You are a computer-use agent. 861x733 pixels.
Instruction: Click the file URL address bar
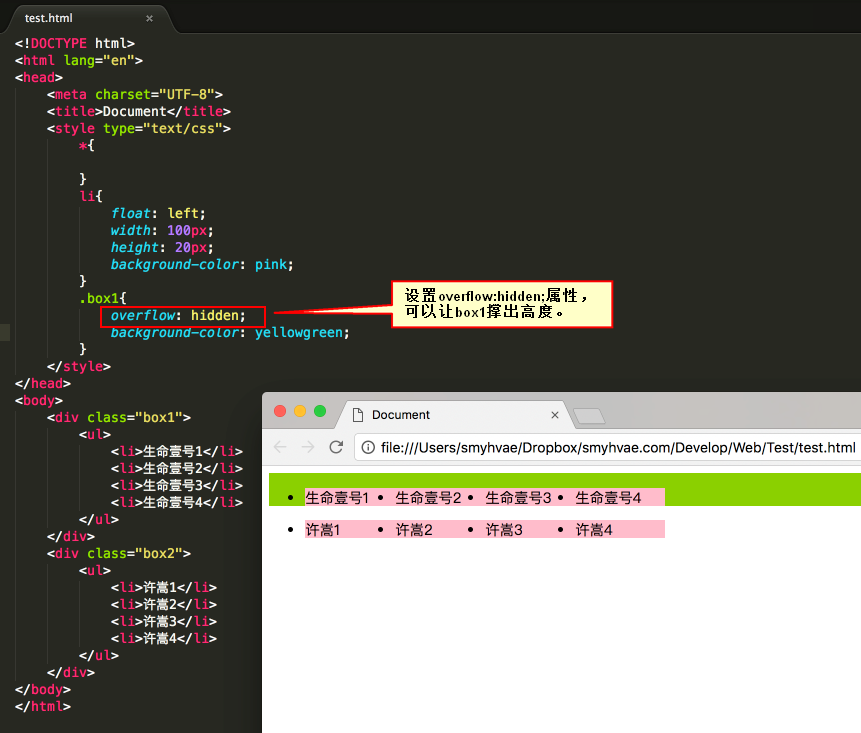point(608,447)
